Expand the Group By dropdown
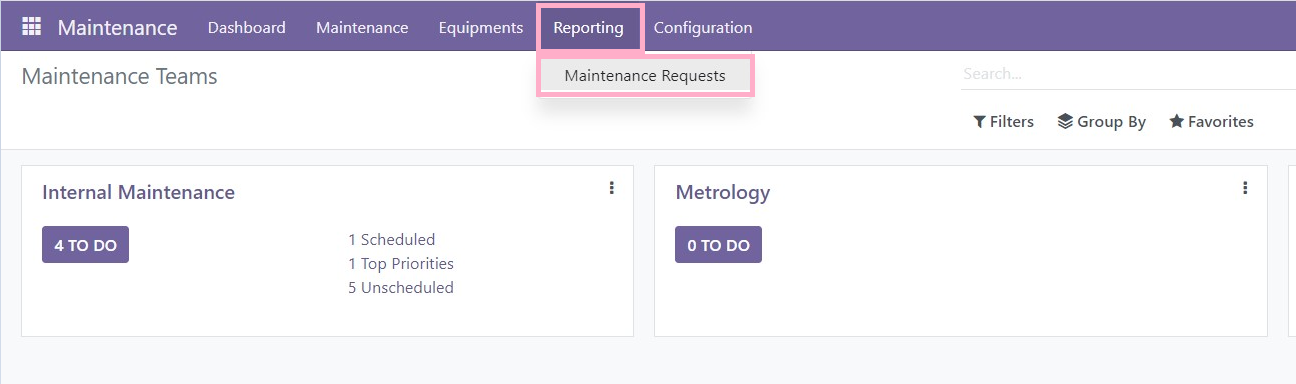The height and width of the screenshot is (384, 1296). click(x=1101, y=122)
